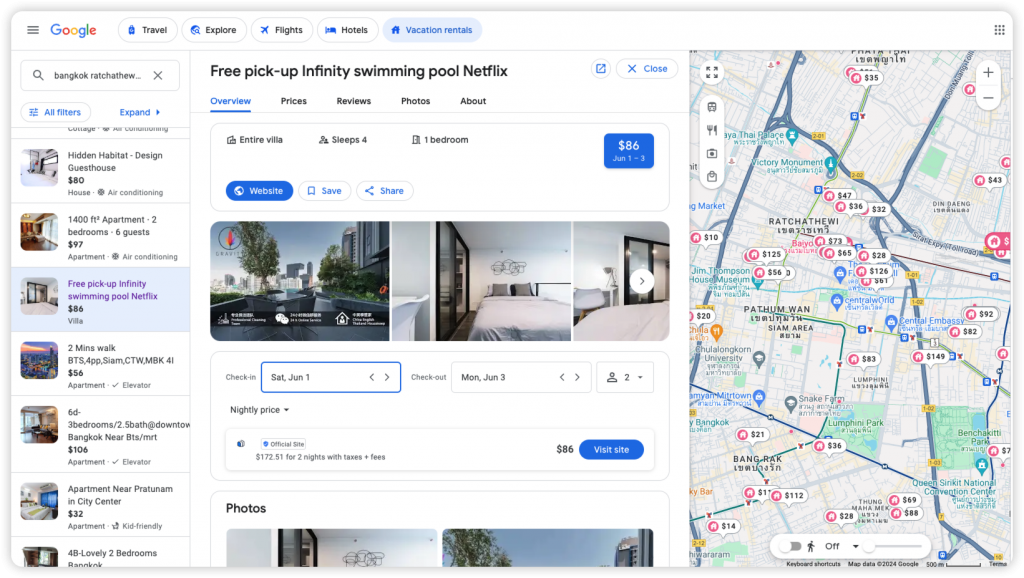This screenshot has width=1024, height=578.
Task: Zoom in on the map
Action: 988,73
